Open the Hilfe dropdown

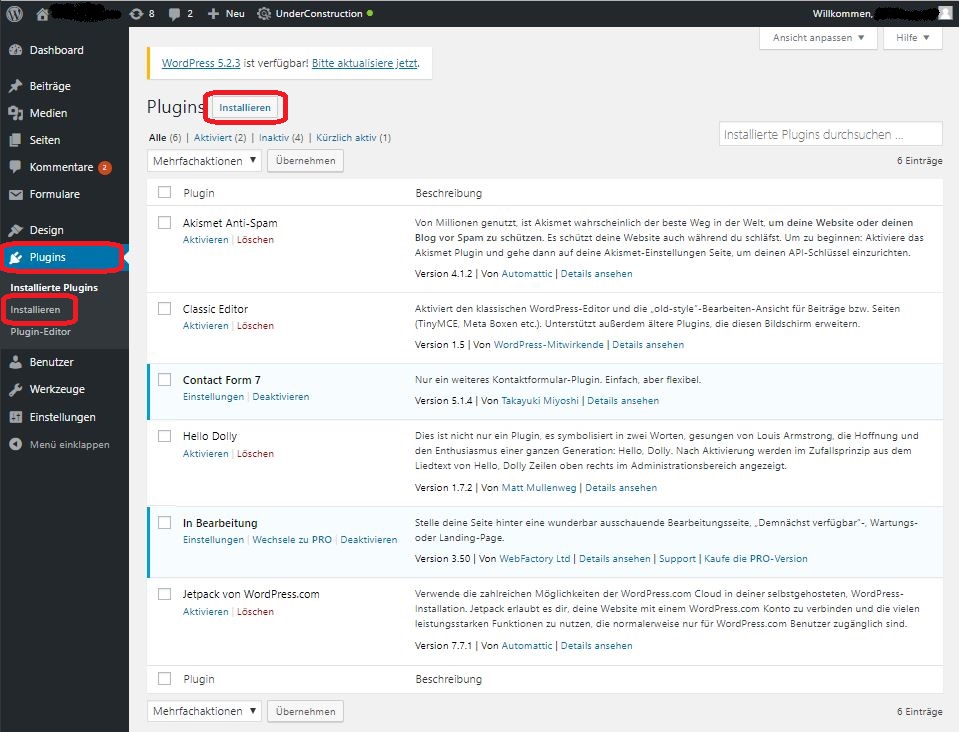tap(911, 37)
